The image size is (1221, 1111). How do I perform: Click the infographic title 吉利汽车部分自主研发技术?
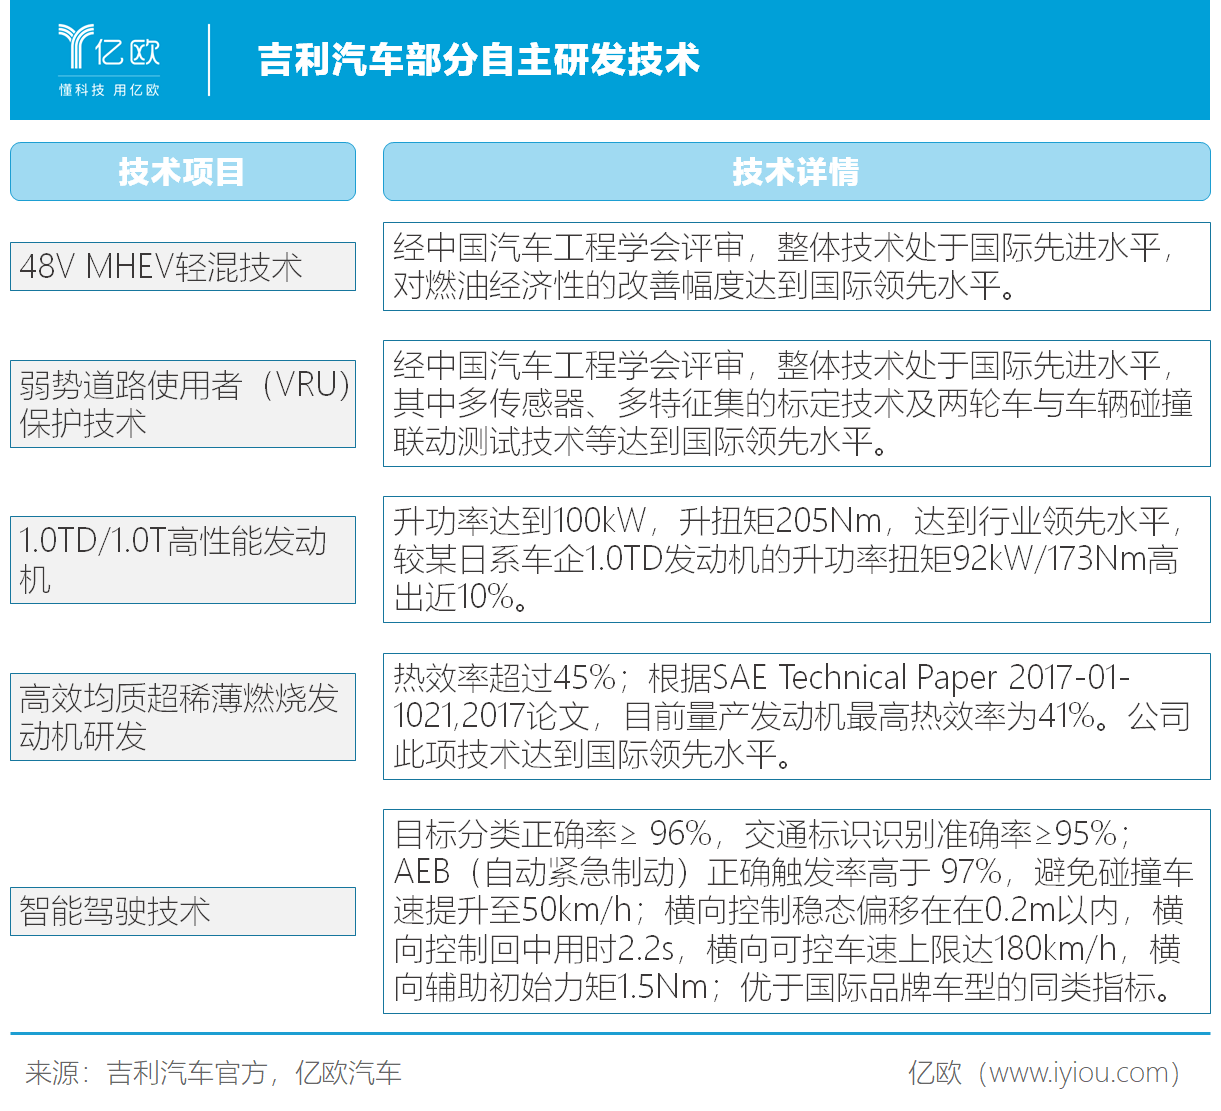[x=479, y=60]
